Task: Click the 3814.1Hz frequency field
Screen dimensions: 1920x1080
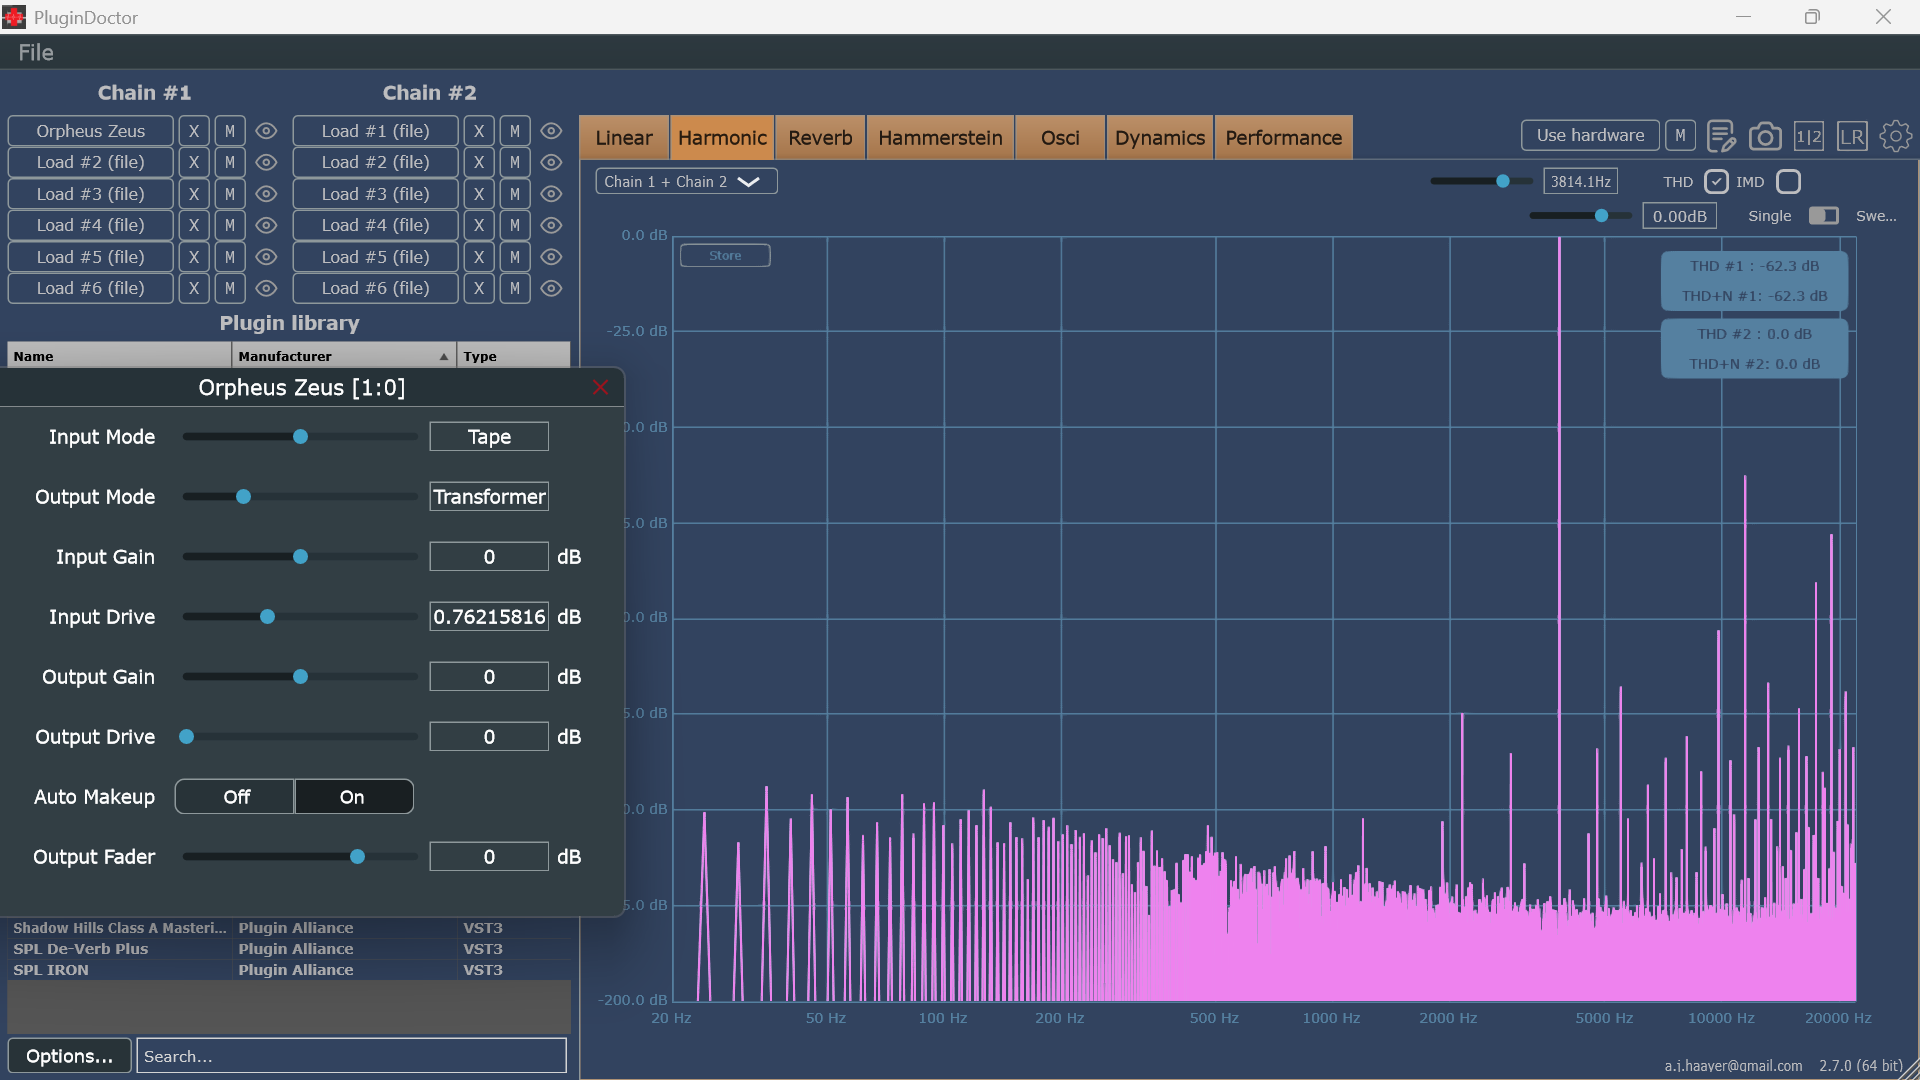Action: 1580,182
